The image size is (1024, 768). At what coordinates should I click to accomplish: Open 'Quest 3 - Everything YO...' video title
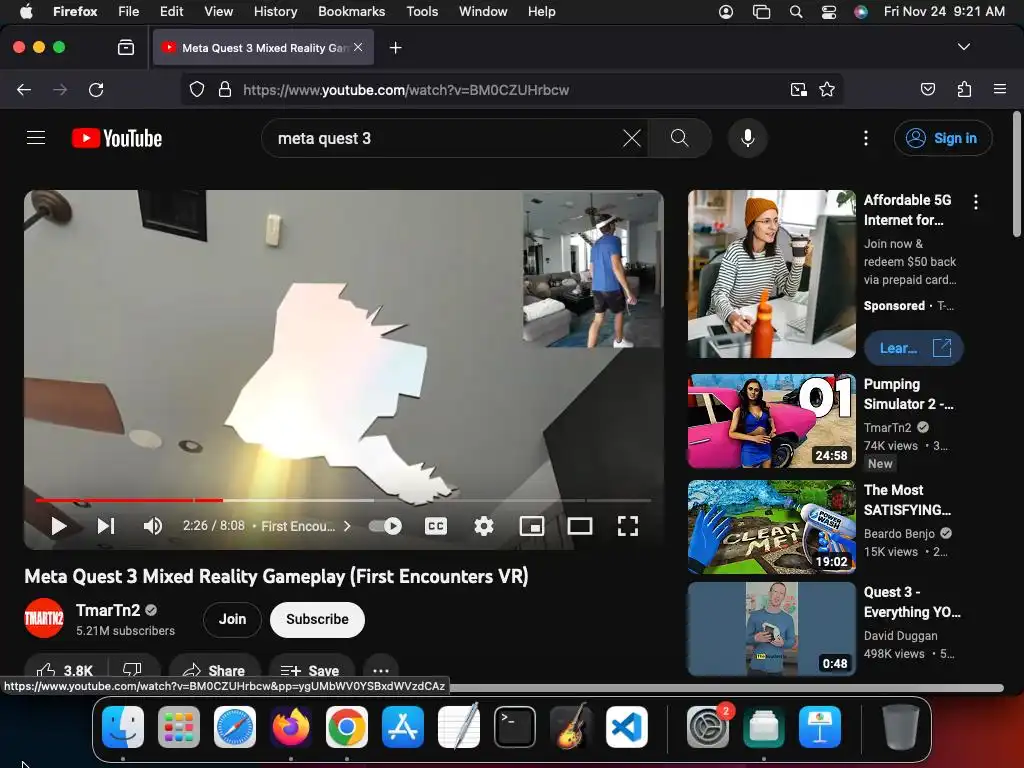[x=912, y=602]
